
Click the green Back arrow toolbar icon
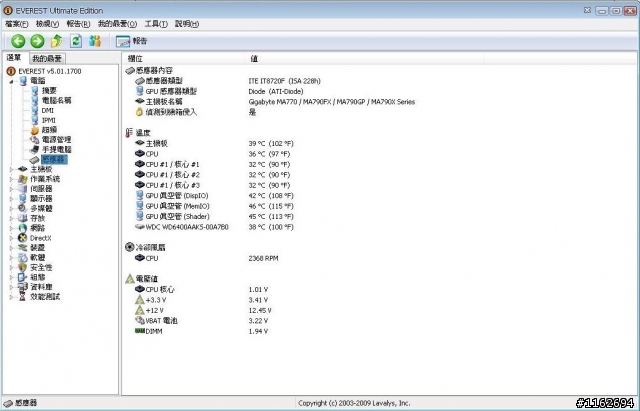coord(18,41)
